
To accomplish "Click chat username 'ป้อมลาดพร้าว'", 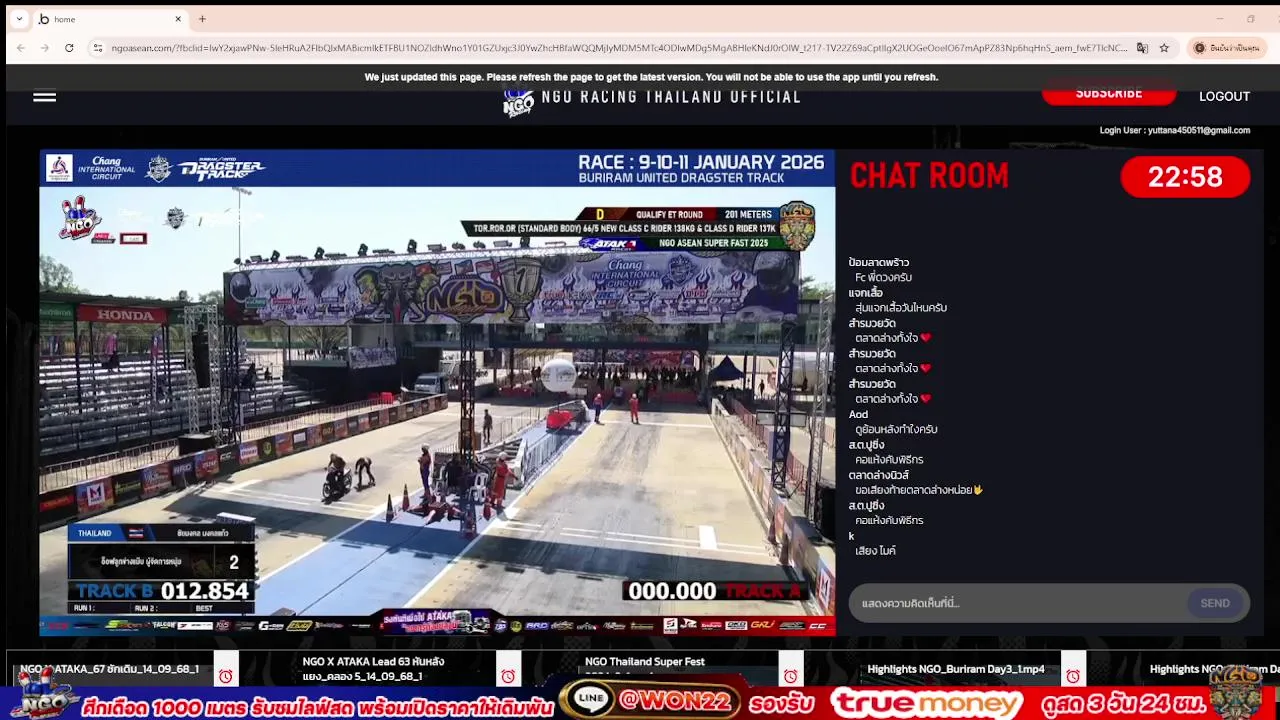I will [x=879, y=262].
